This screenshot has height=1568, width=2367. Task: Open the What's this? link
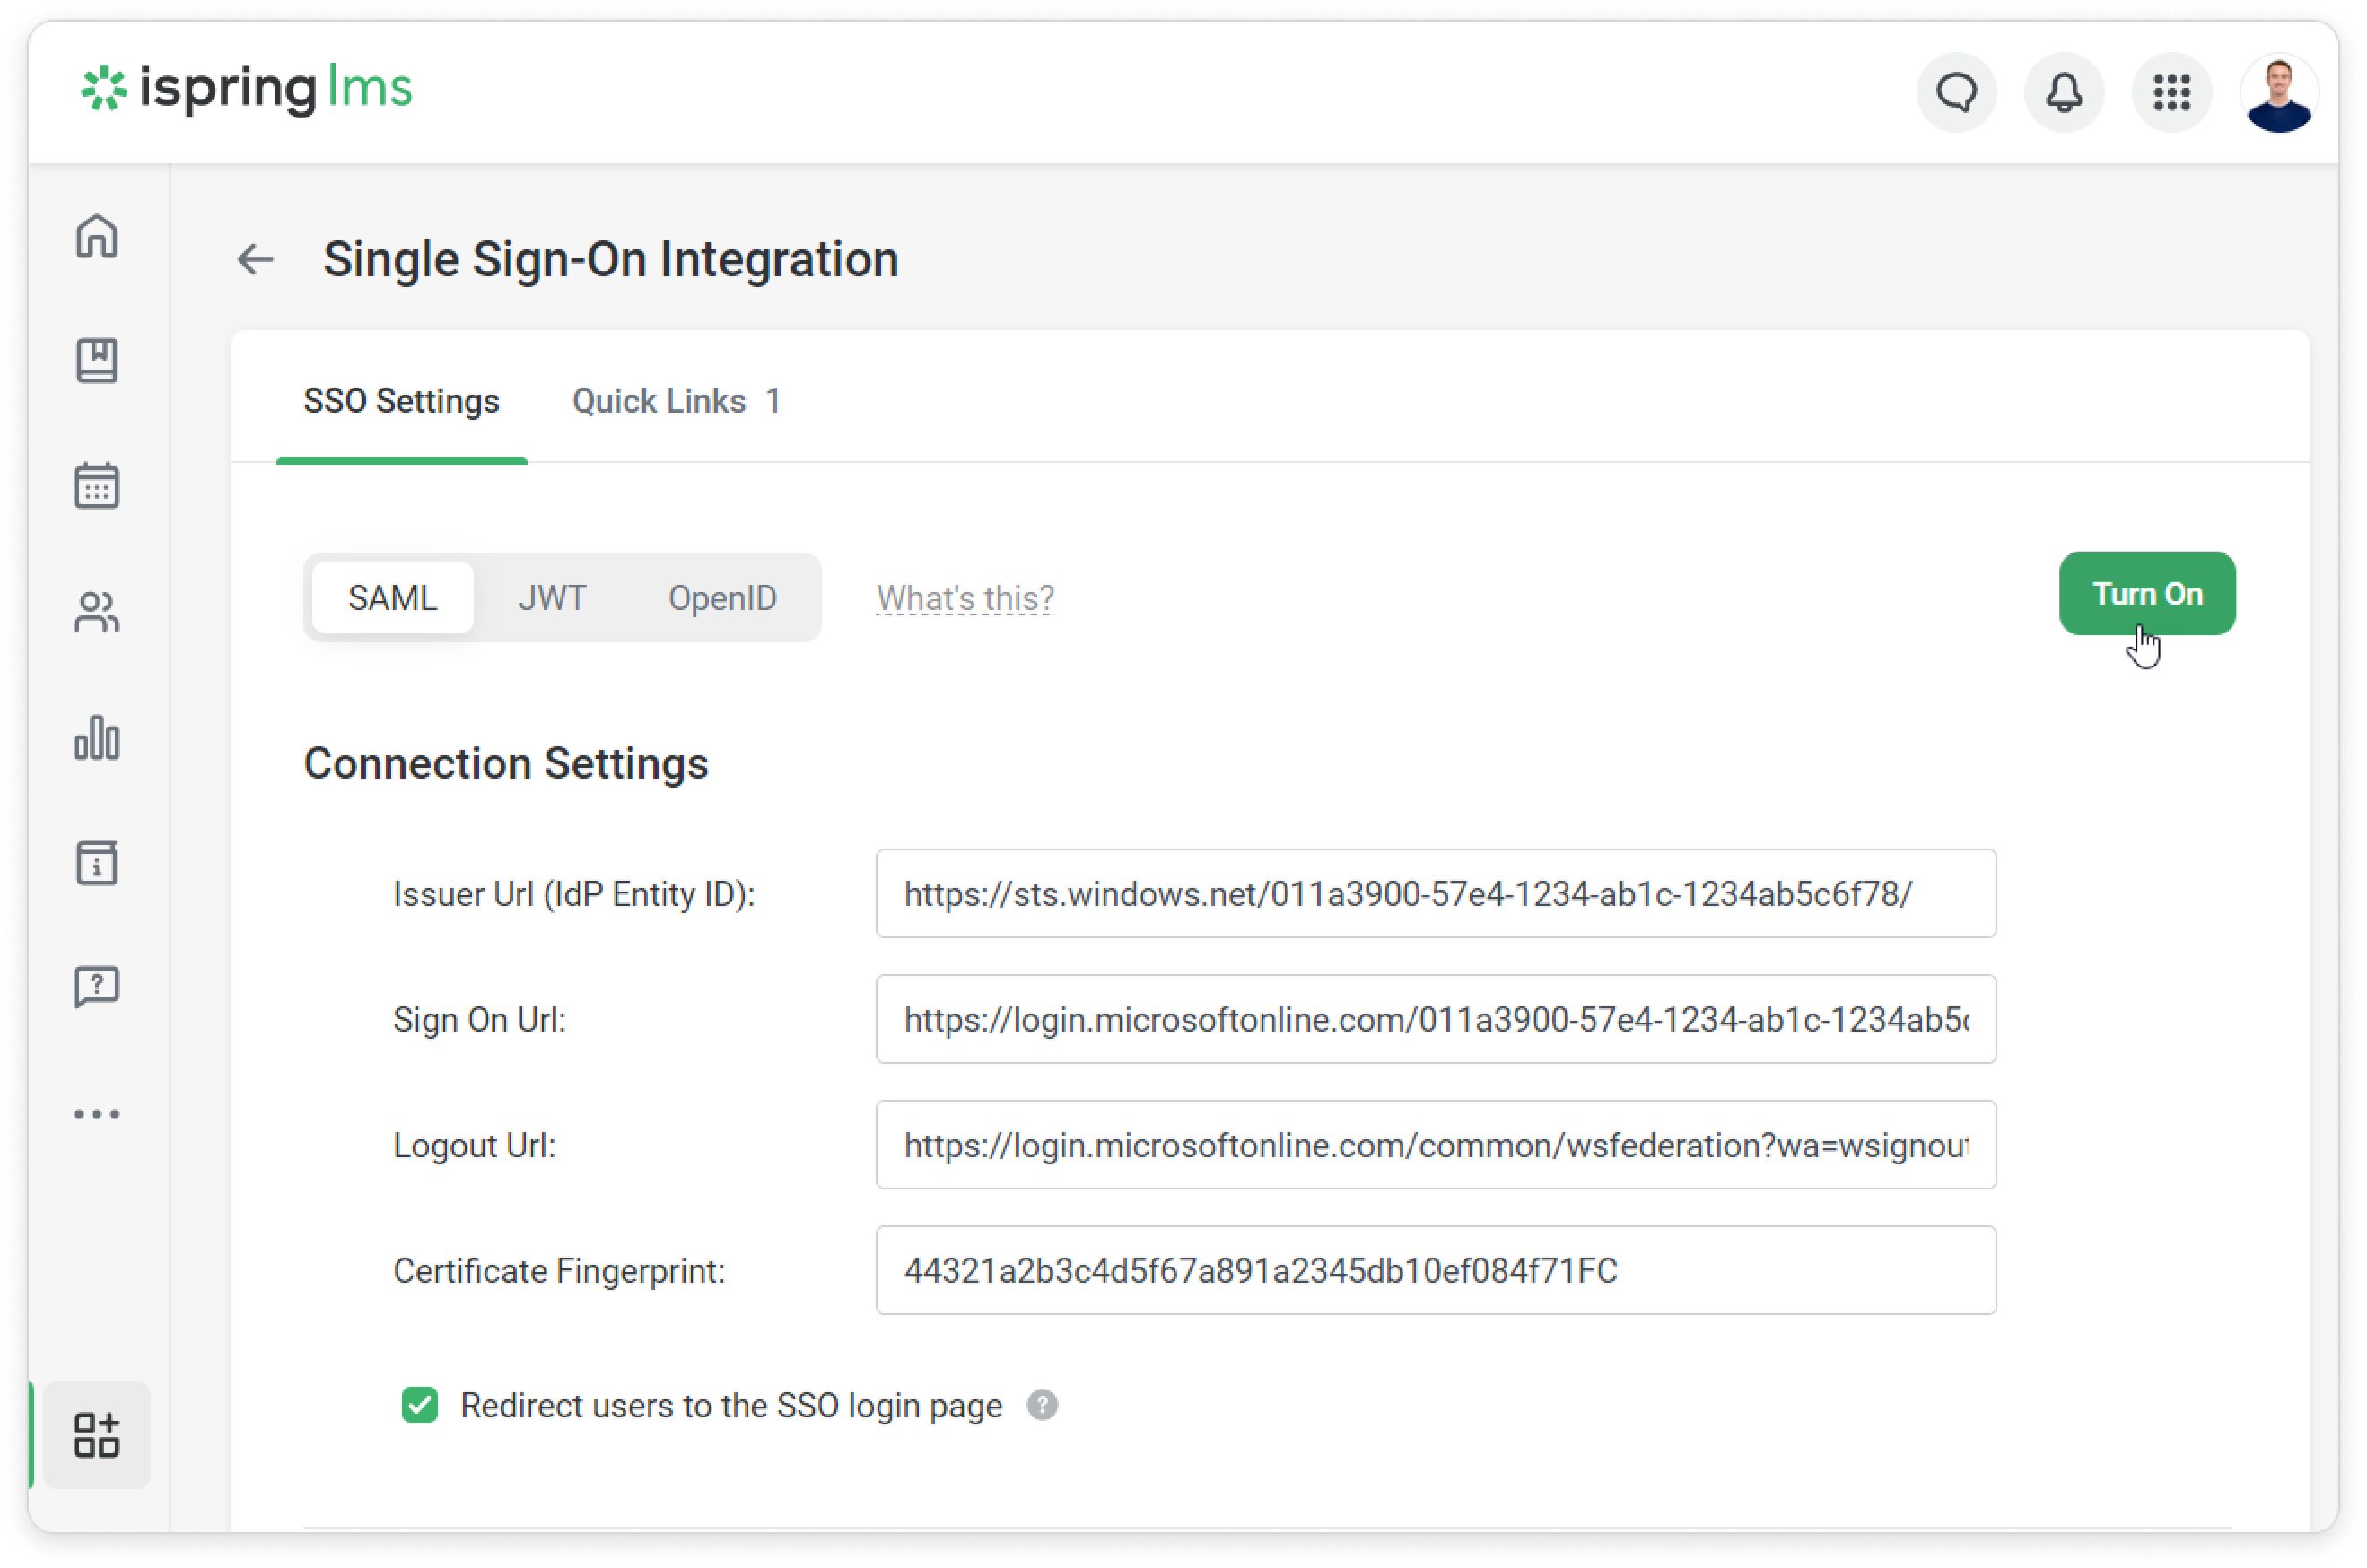pos(965,598)
